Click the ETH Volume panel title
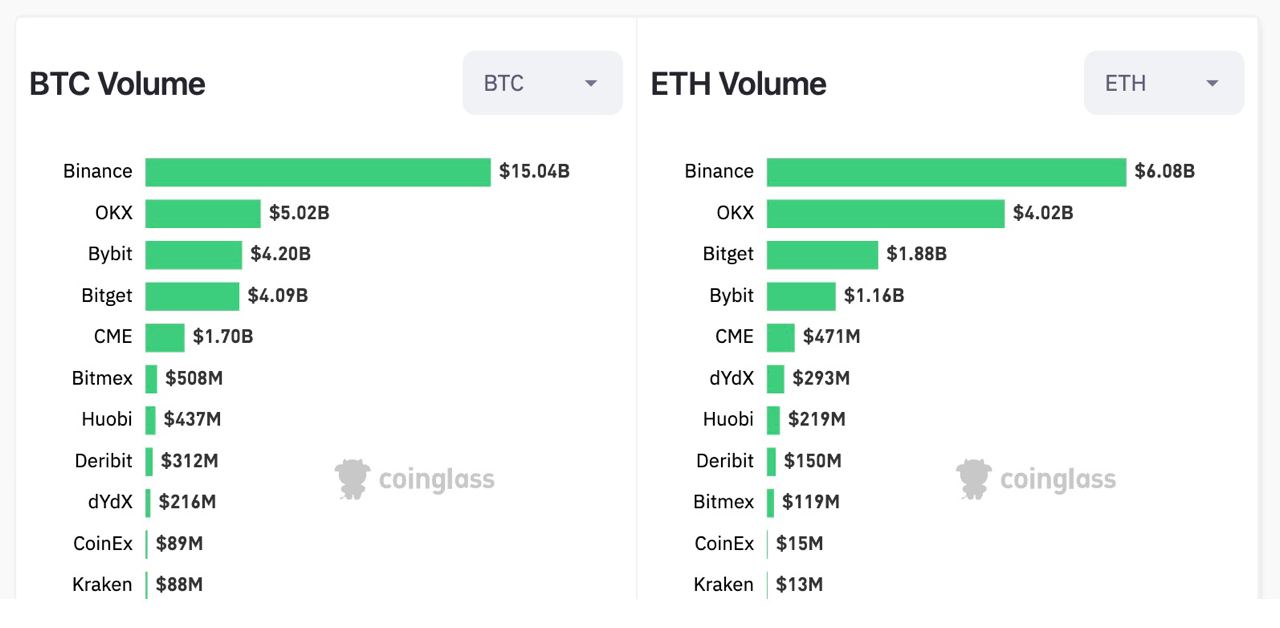The image size is (1280, 628). pos(737,83)
